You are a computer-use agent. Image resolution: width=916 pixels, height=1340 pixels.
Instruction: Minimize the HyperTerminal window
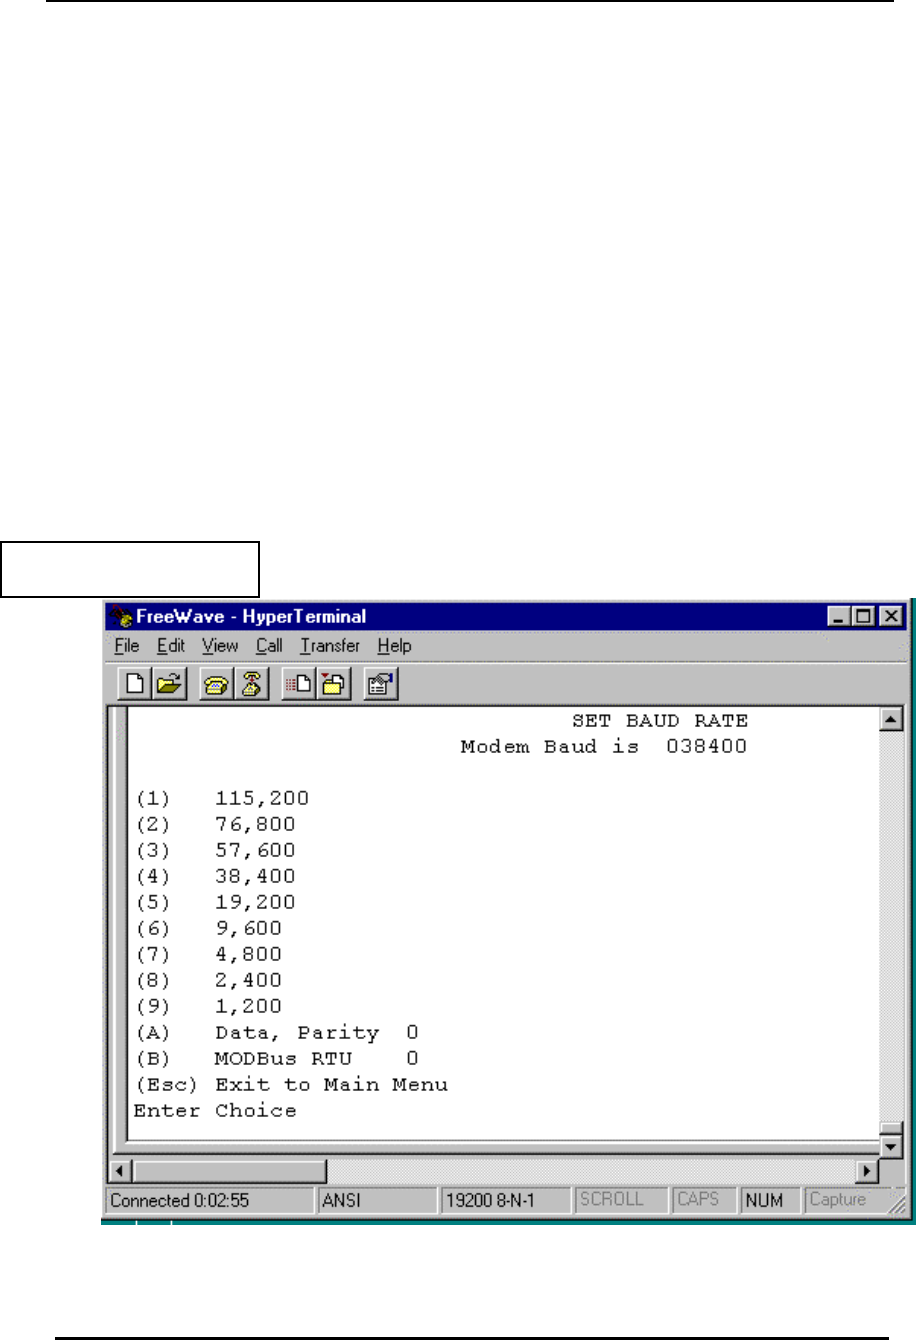[x=841, y=617]
